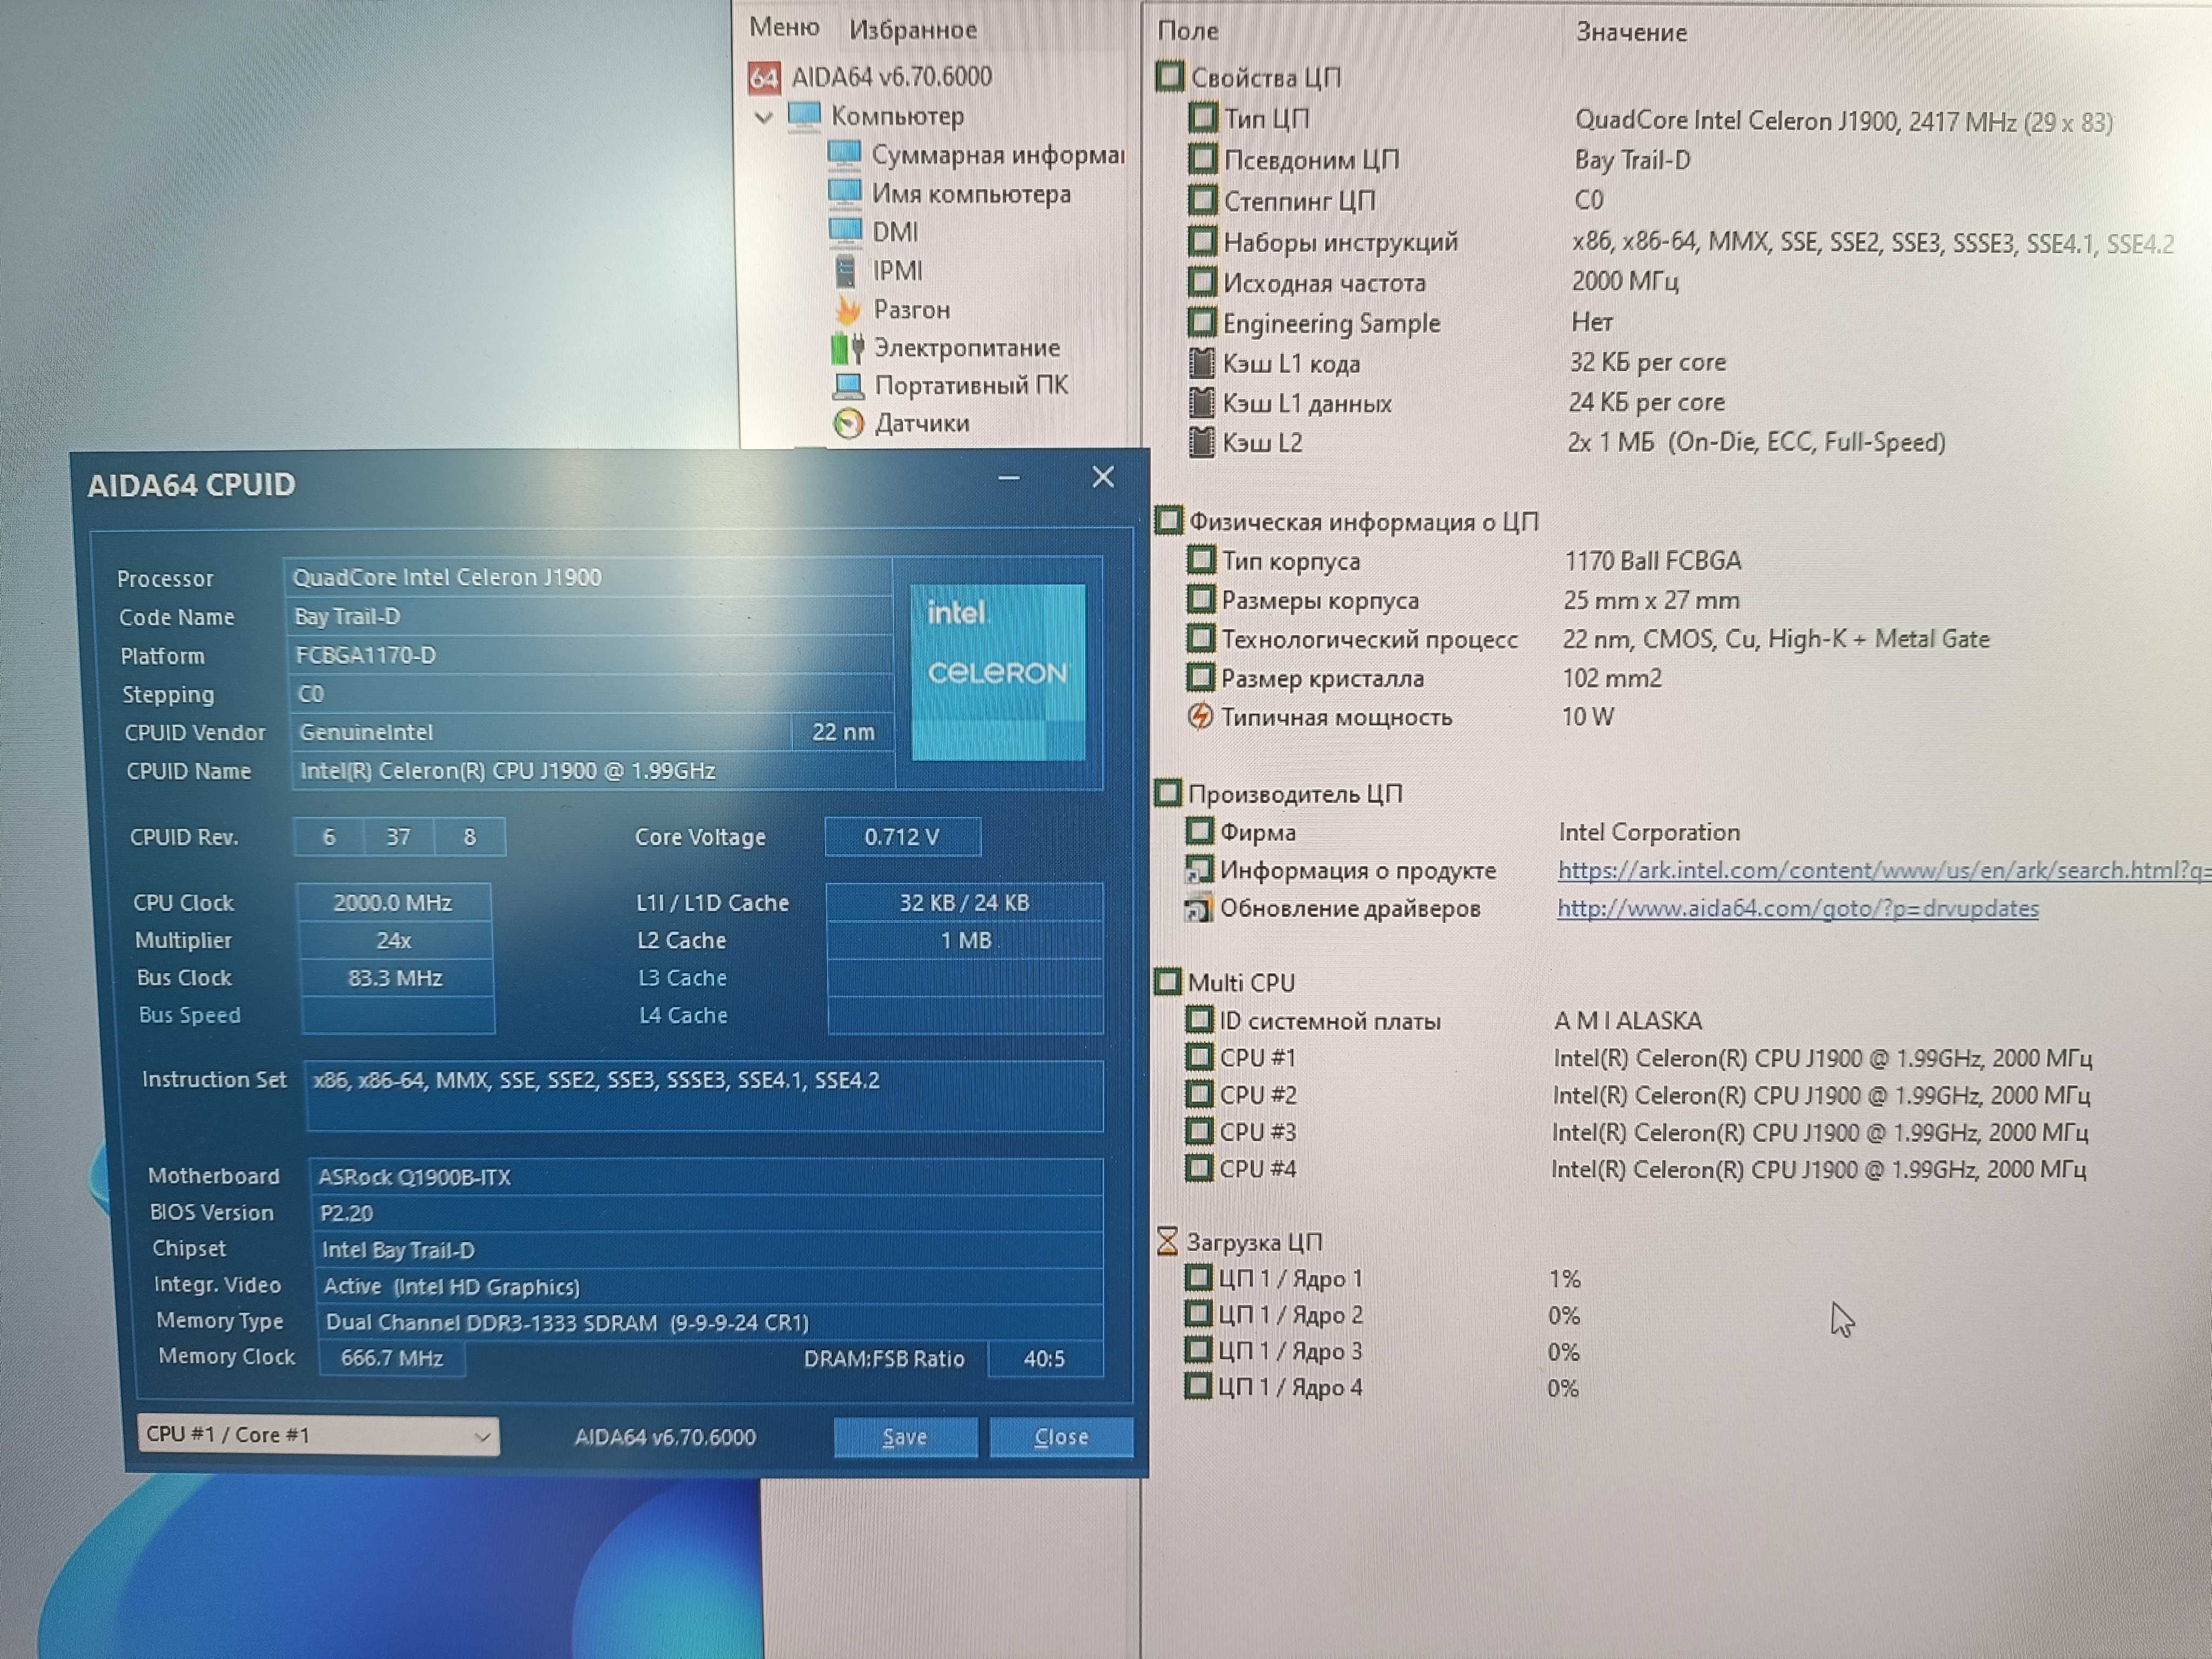
Task: Collapse the Компьютер tree node
Action: click(764, 117)
